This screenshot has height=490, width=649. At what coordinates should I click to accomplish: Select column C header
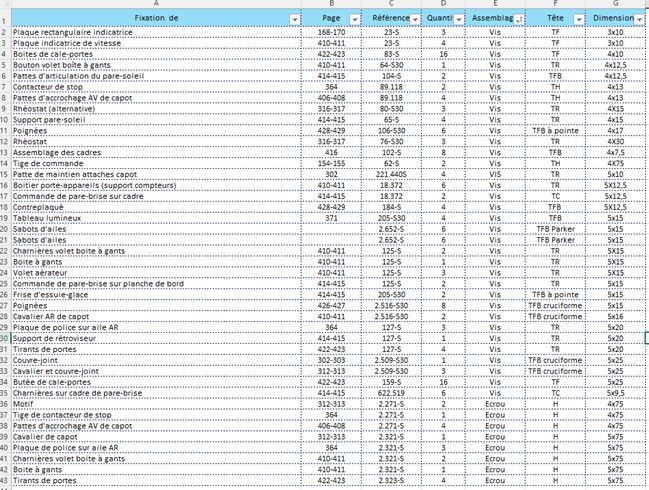(x=392, y=4)
